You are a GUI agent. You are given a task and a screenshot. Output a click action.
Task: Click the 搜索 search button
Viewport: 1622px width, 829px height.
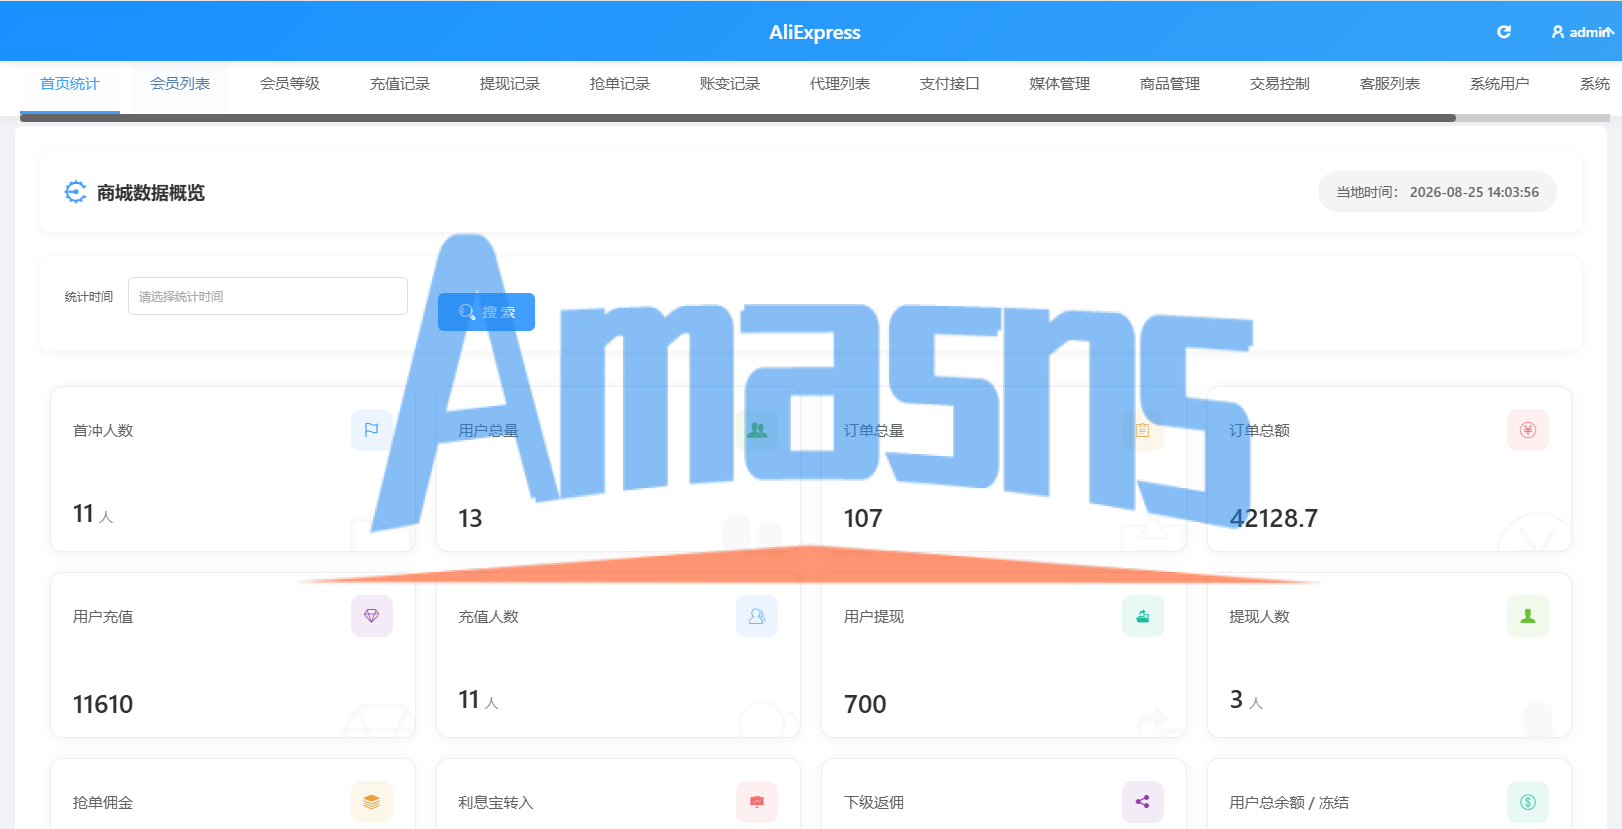click(486, 312)
